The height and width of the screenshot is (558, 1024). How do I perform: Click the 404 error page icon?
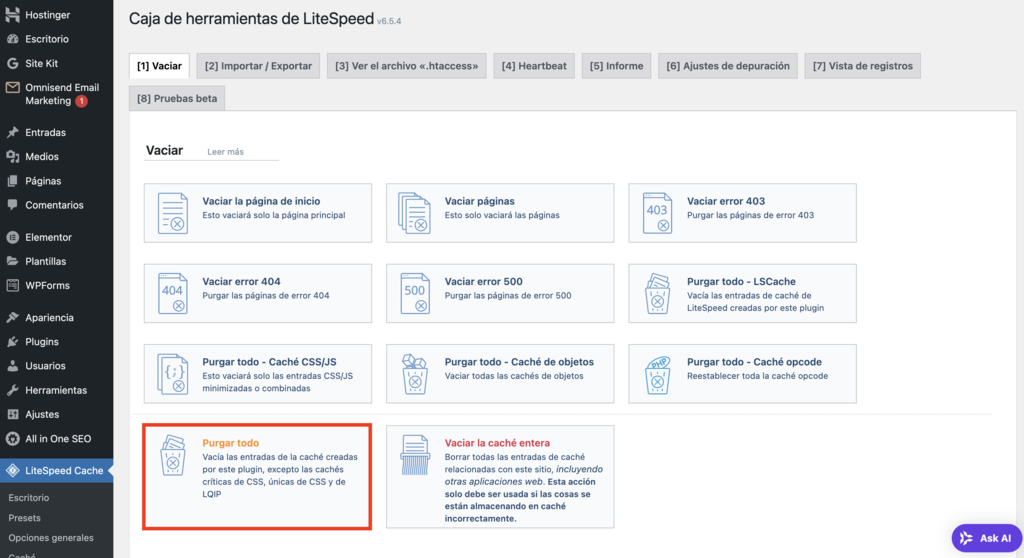click(172, 293)
